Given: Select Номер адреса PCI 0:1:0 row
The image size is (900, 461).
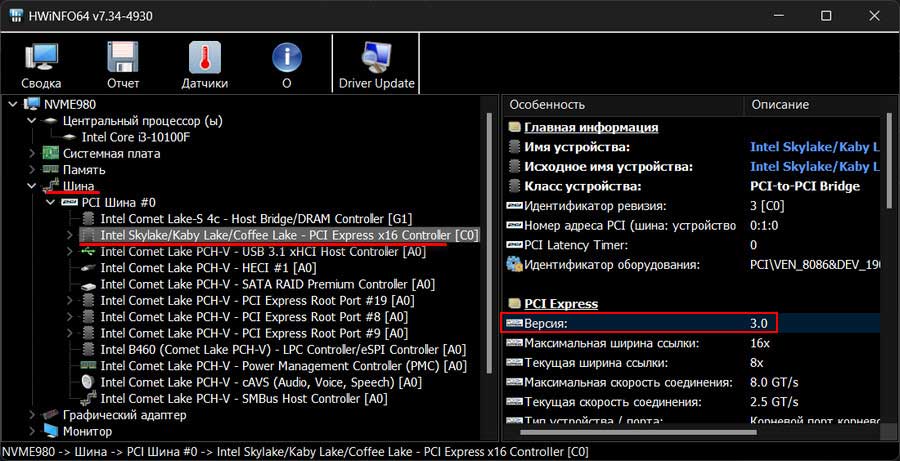Looking at the screenshot, I should click(x=691, y=225).
